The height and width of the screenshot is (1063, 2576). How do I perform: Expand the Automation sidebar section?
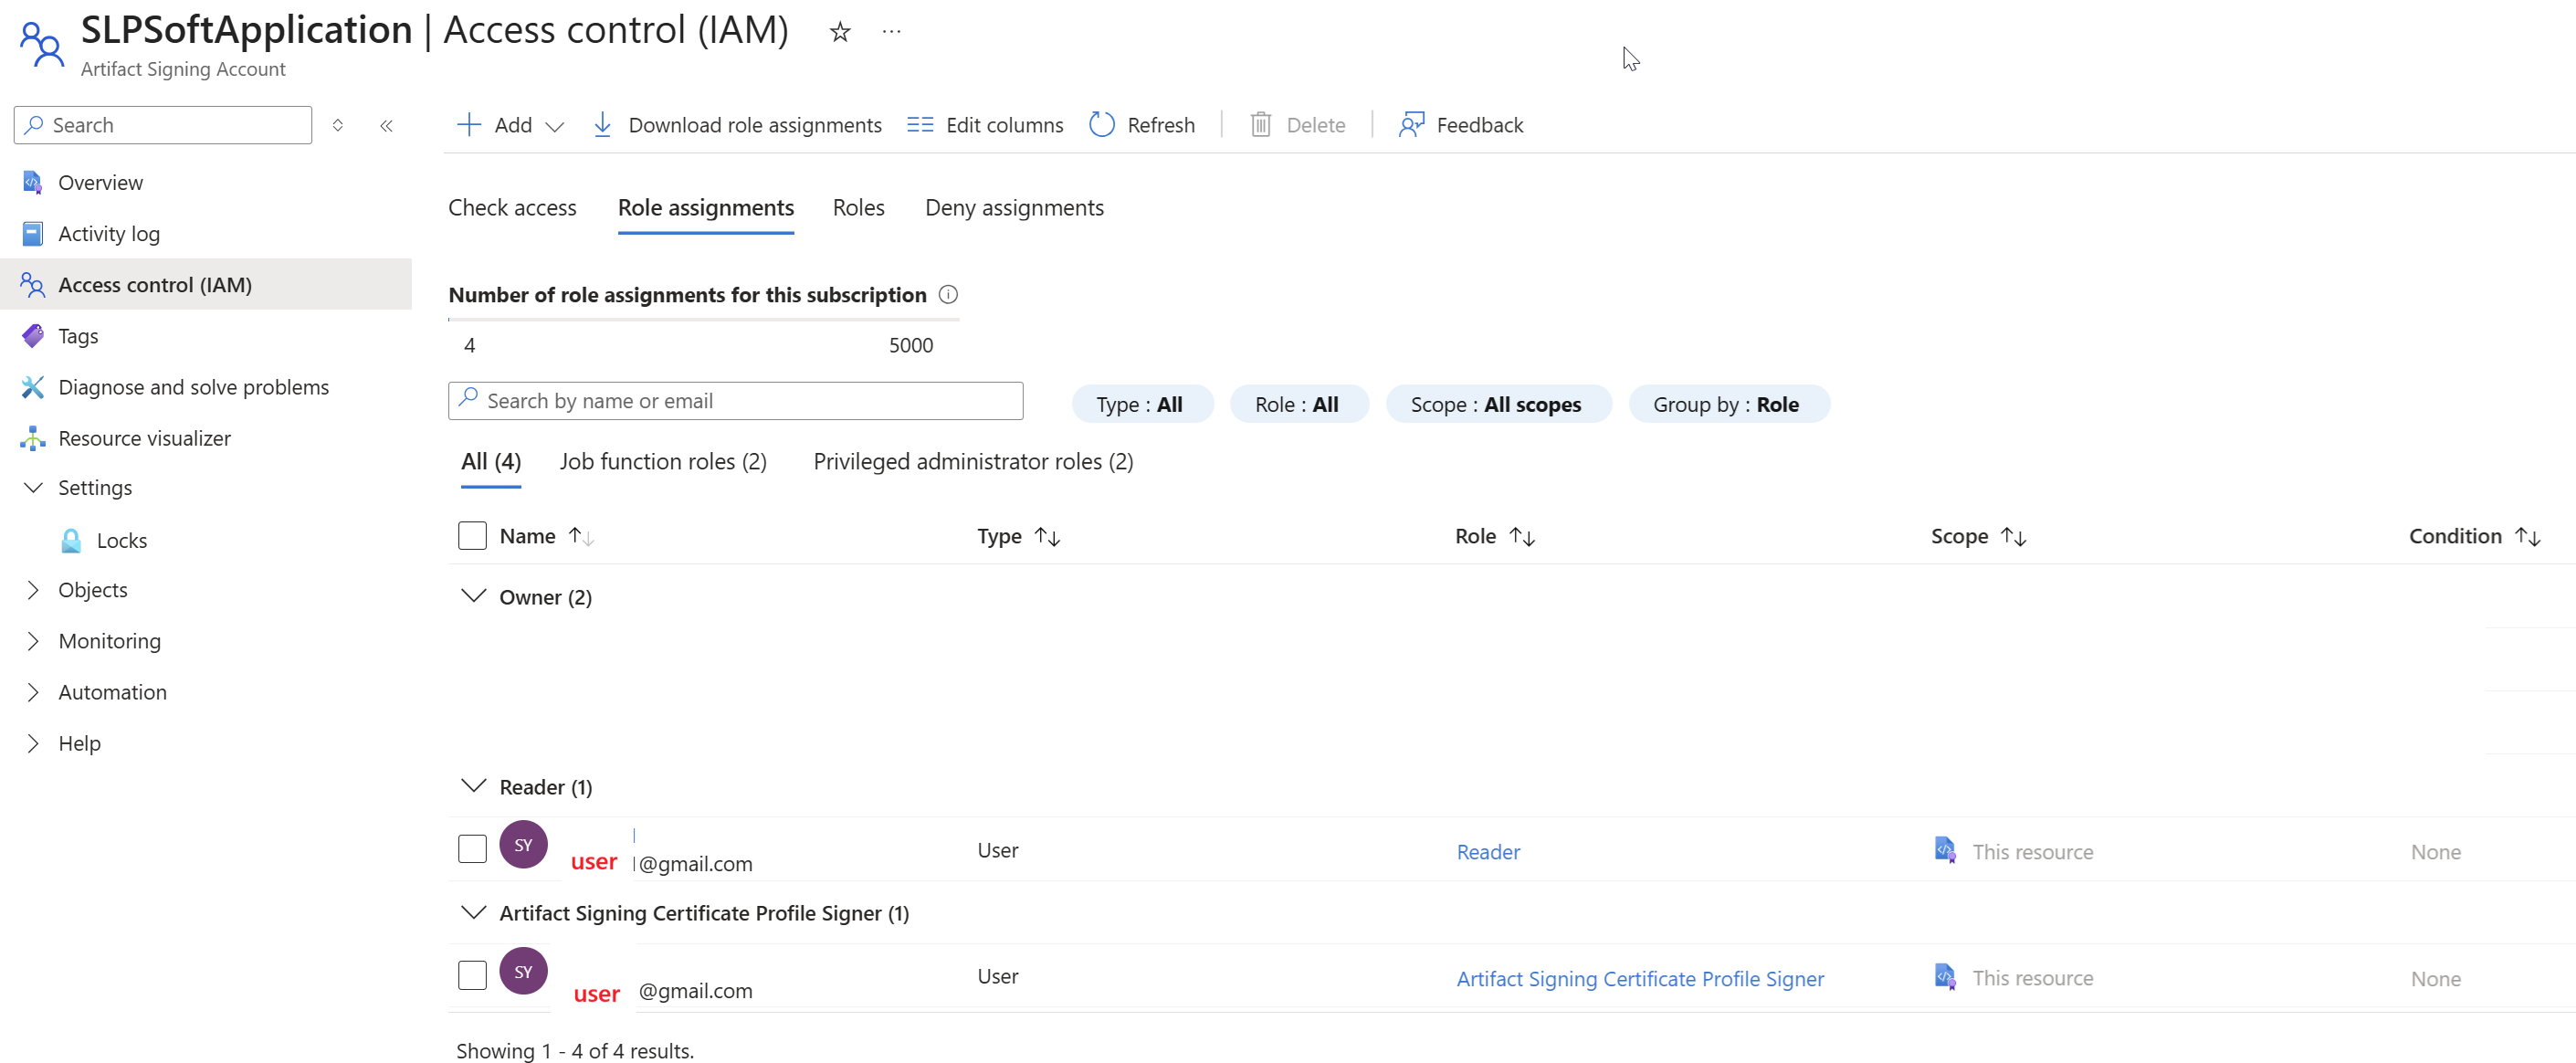(32, 691)
